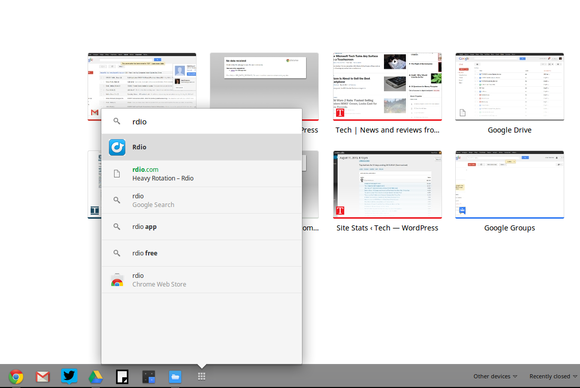Image resolution: width=580 pixels, height=388 pixels.
Task: Expand the Recently closed menu
Action: 553,376
